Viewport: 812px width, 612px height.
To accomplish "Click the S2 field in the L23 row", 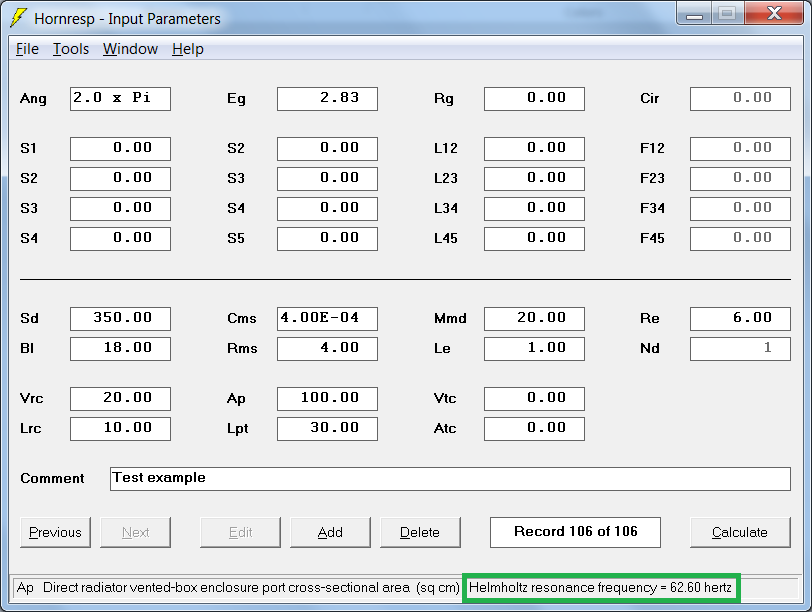I will click(x=120, y=179).
